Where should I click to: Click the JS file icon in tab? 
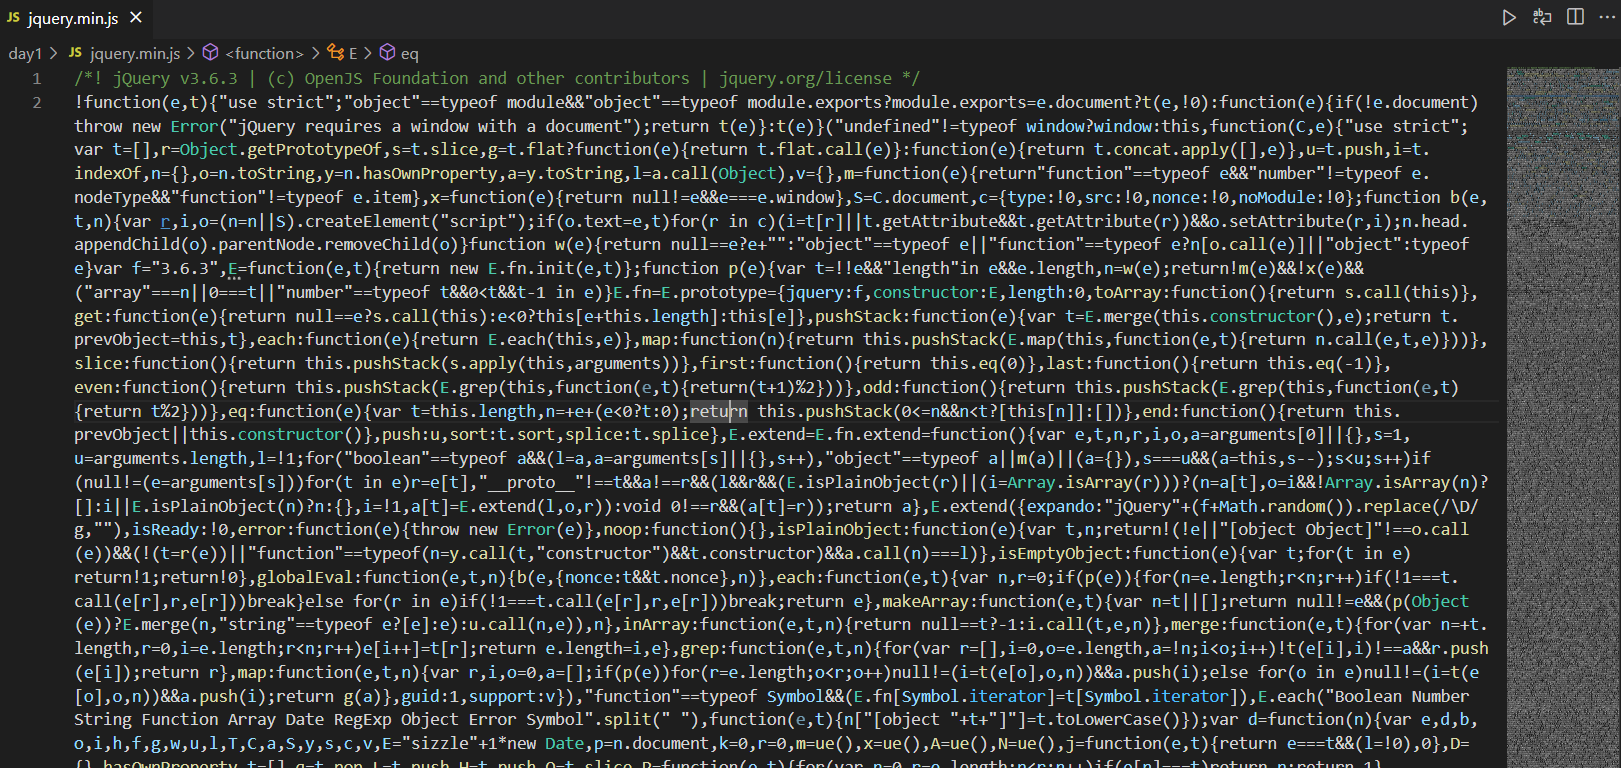[13, 18]
